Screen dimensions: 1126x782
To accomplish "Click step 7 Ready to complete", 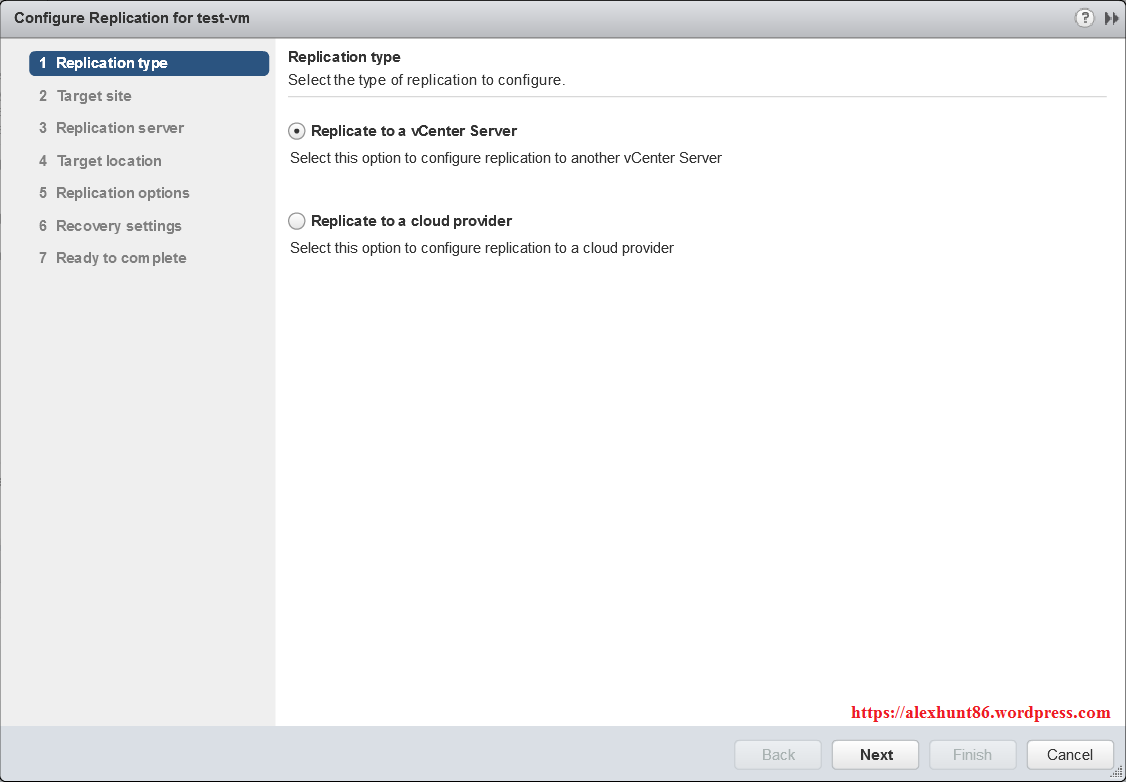I will (x=121, y=258).
